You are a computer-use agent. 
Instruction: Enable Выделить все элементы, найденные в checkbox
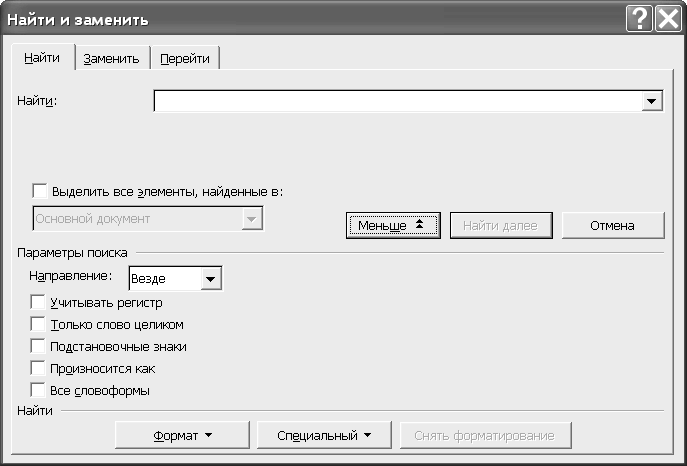click(40, 191)
